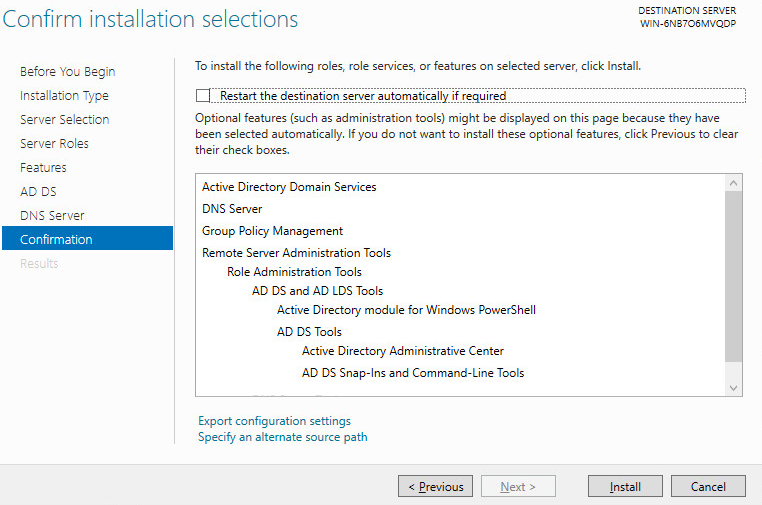
Task: Click Active Directory Administrative Center item
Action: 402,351
